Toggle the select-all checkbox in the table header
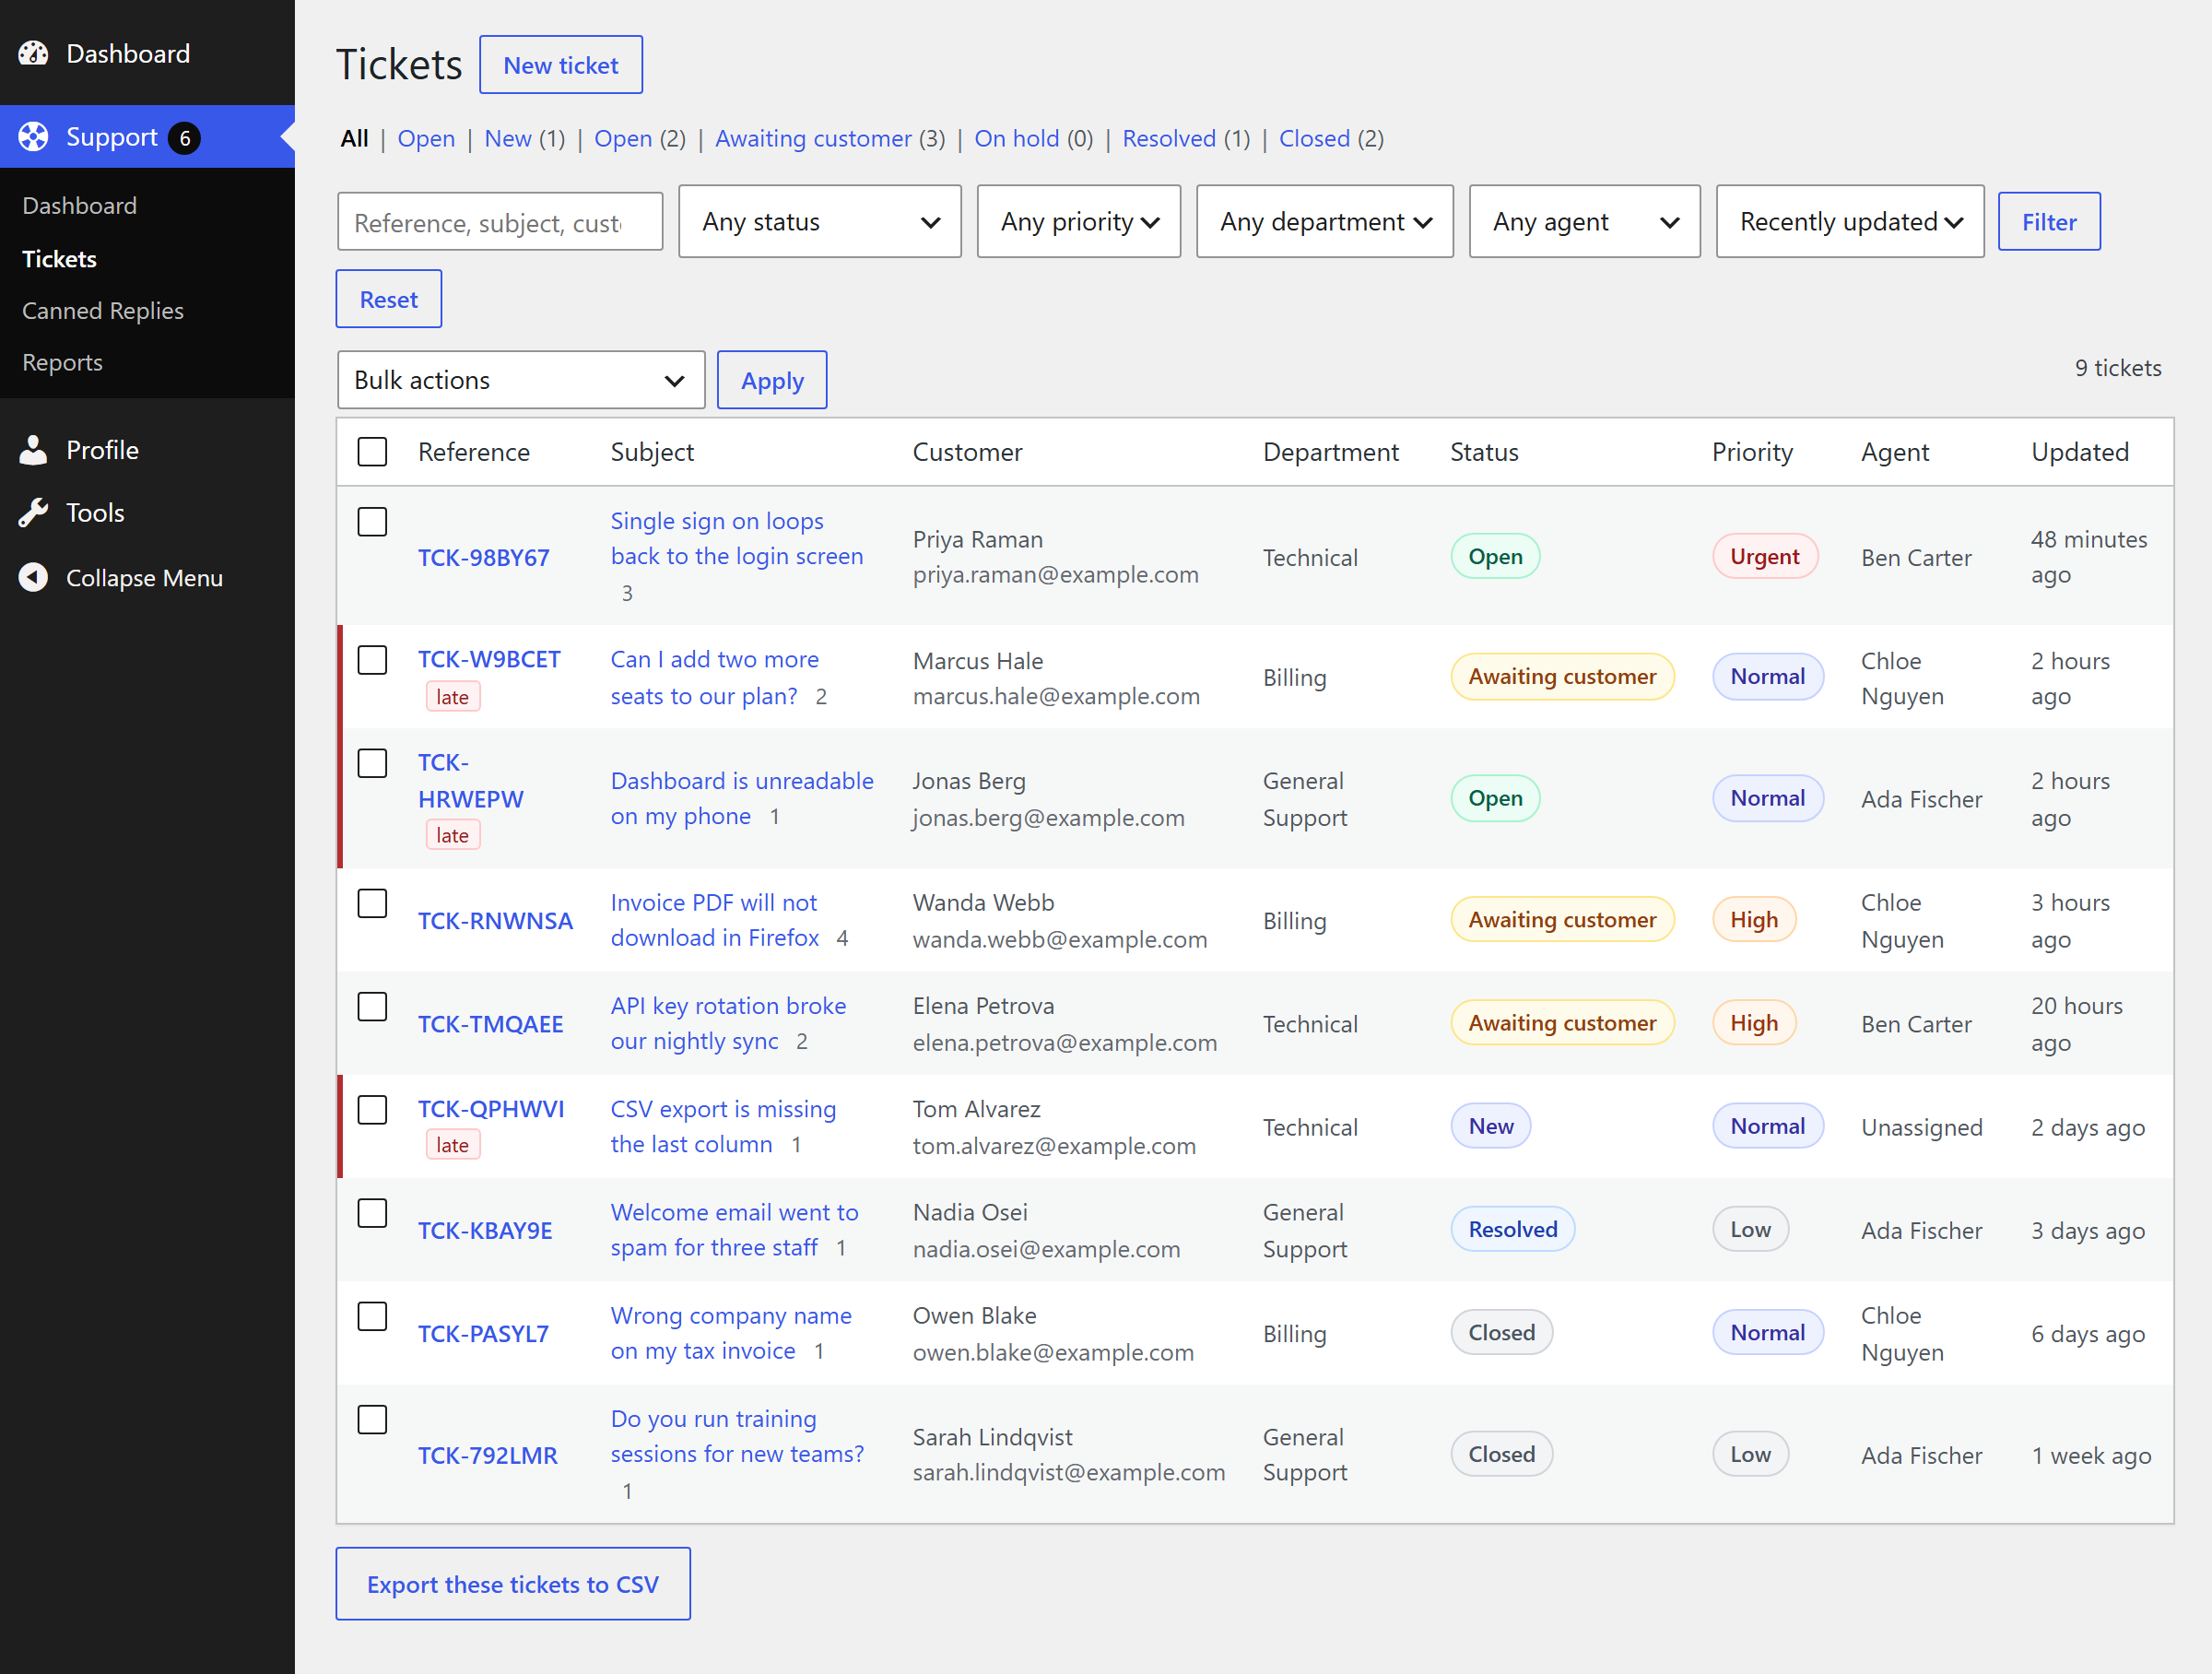The width and height of the screenshot is (2212, 1674). (372, 451)
